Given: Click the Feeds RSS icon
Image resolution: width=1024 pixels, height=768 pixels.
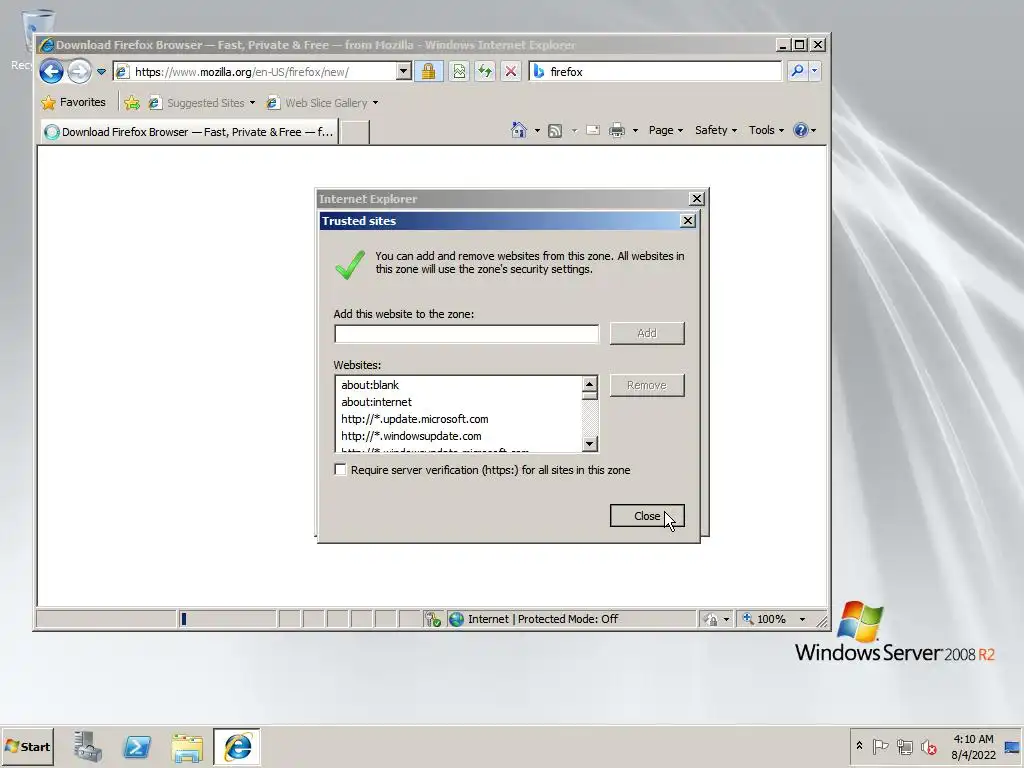Looking at the screenshot, I should pos(555,131).
